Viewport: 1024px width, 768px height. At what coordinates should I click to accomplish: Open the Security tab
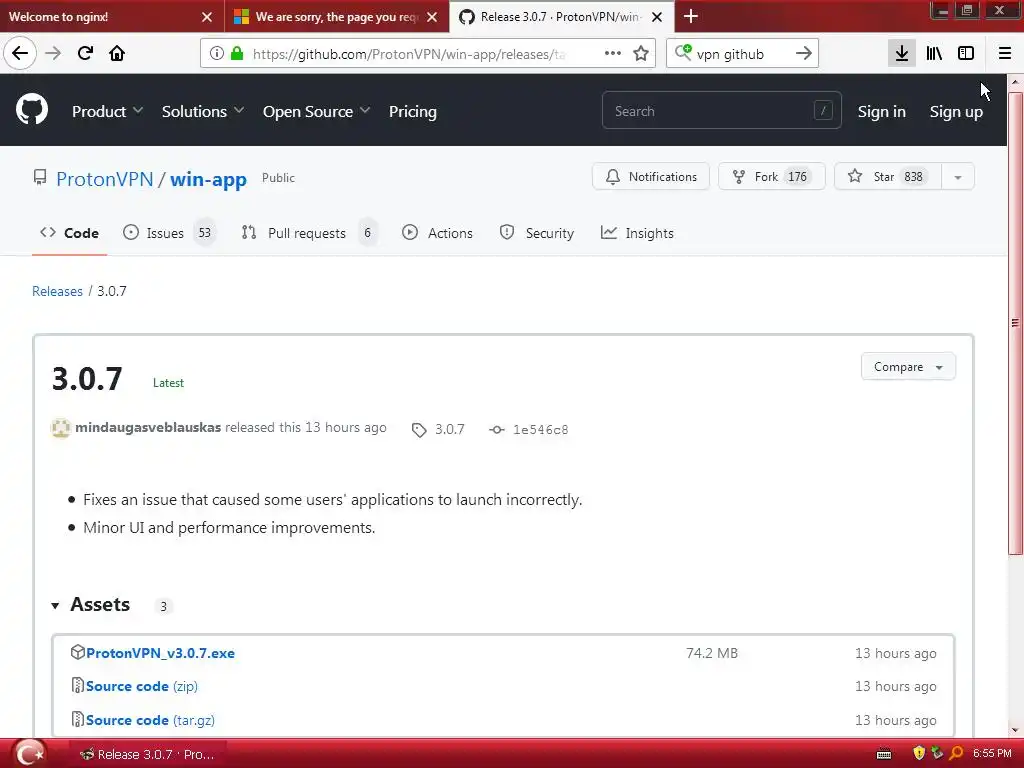point(537,233)
